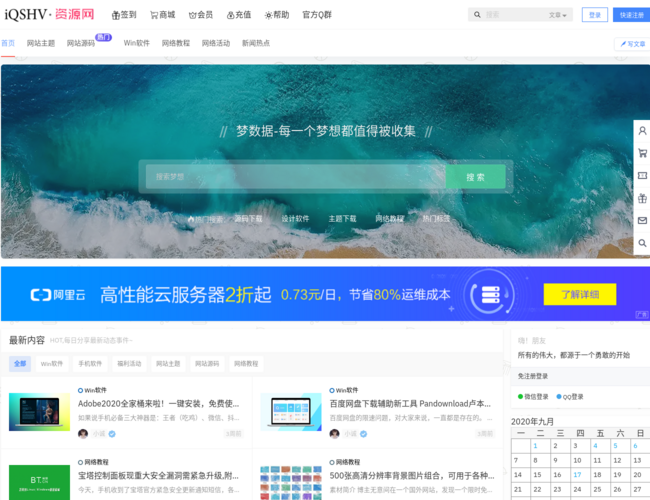Open 500张高清分辨率背景图片 article title
This screenshot has height=500, width=650.
(x=412, y=476)
